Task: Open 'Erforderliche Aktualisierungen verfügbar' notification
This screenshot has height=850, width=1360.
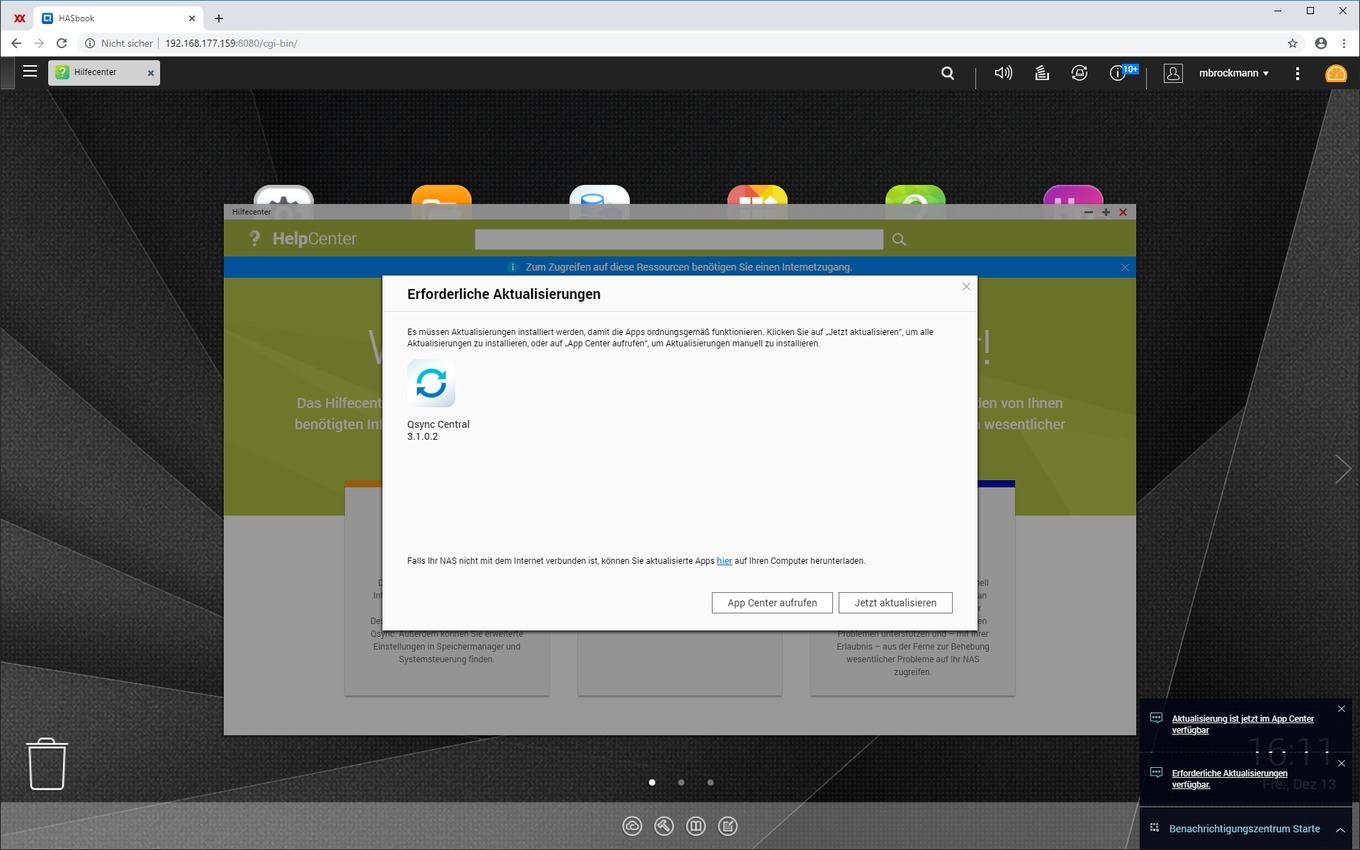Action: pyautogui.click(x=1229, y=779)
